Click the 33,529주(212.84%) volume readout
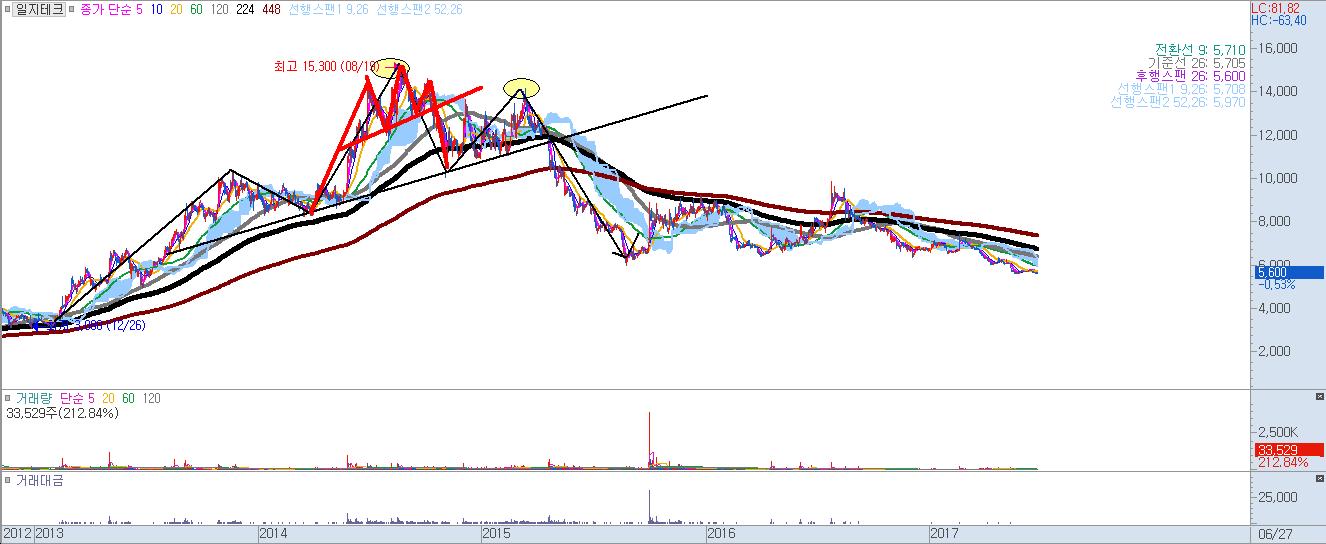Screen dimensions: 1326x544 coord(62,412)
